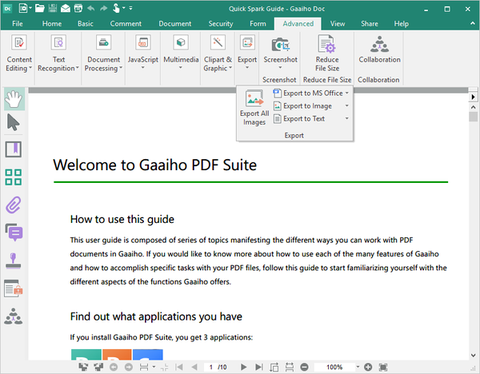
Task: Open the Stamp panel icon
Action: pos(14,261)
